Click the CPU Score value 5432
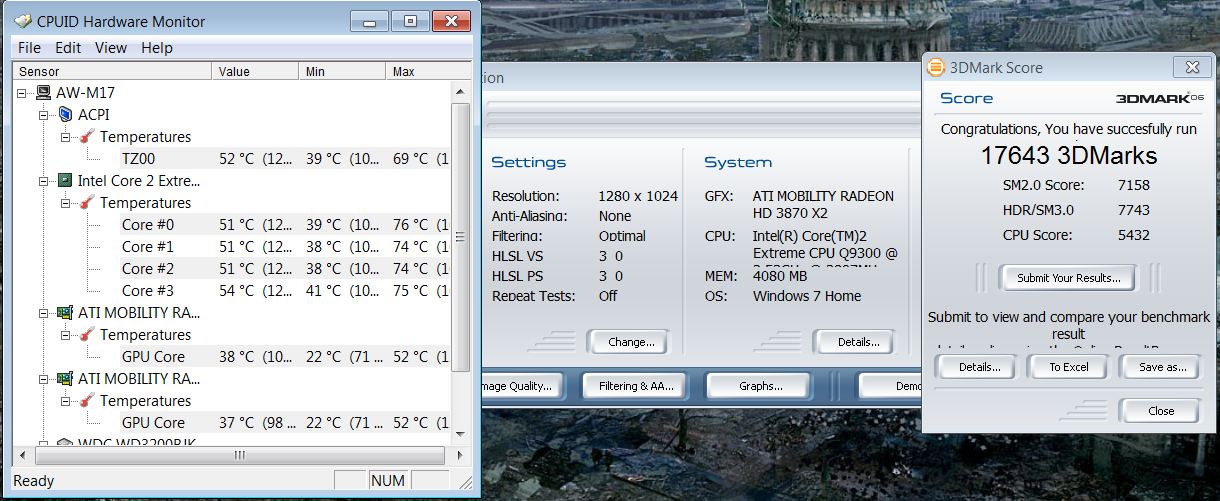 (x=1135, y=235)
